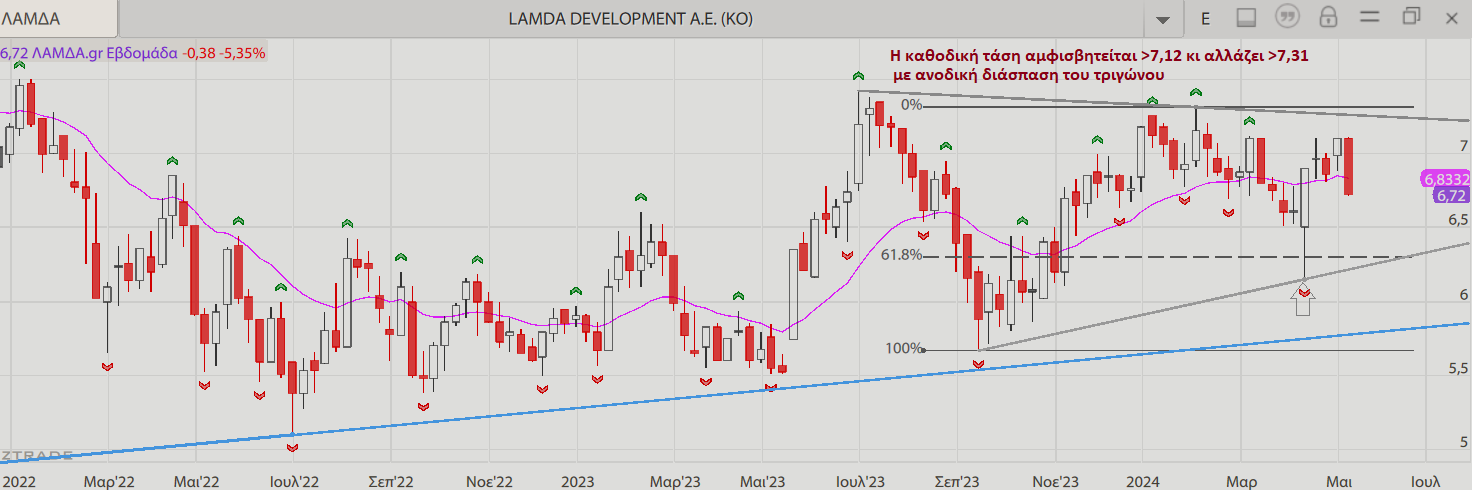Select annotation line 'με ανοδική διάσπαση του τριγώνου'
The width and height of the screenshot is (1472, 490).
pos(1028,75)
